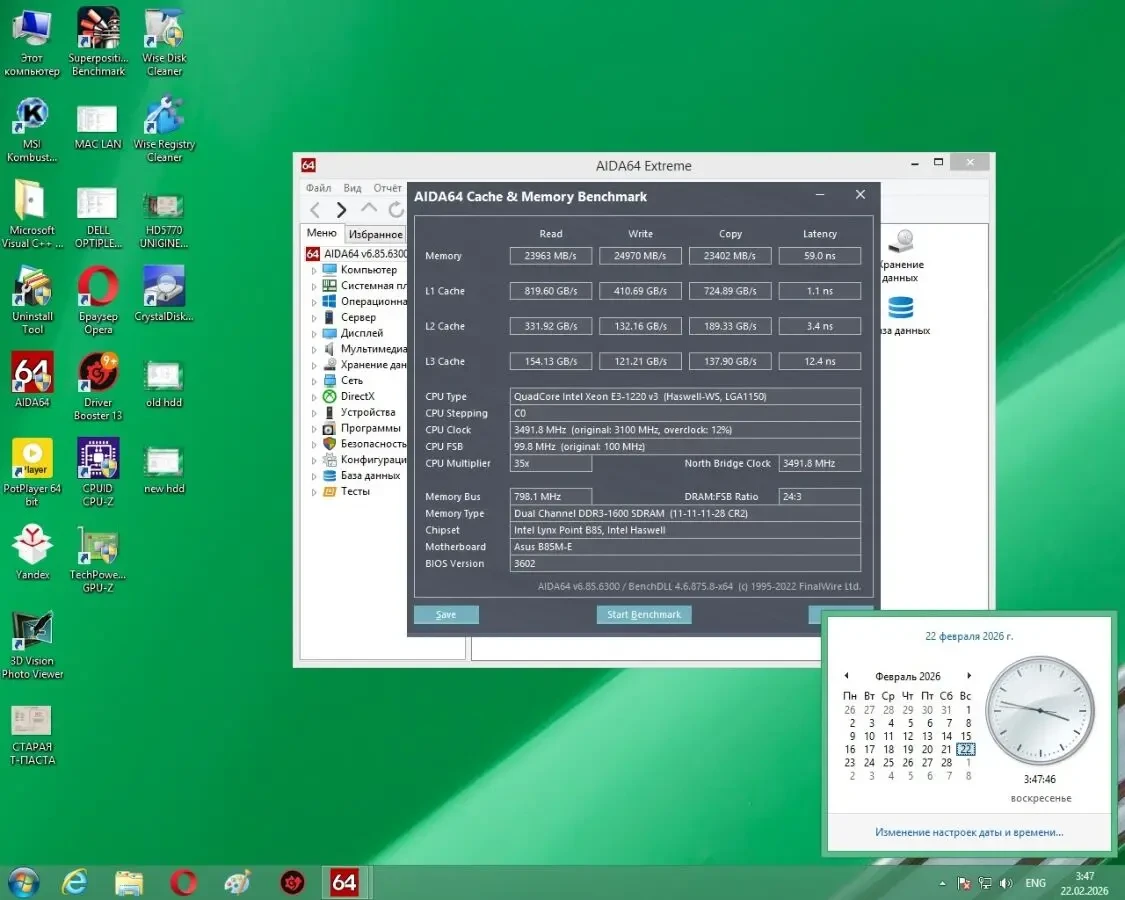Click the AIDA64 back navigation arrow

[314, 210]
